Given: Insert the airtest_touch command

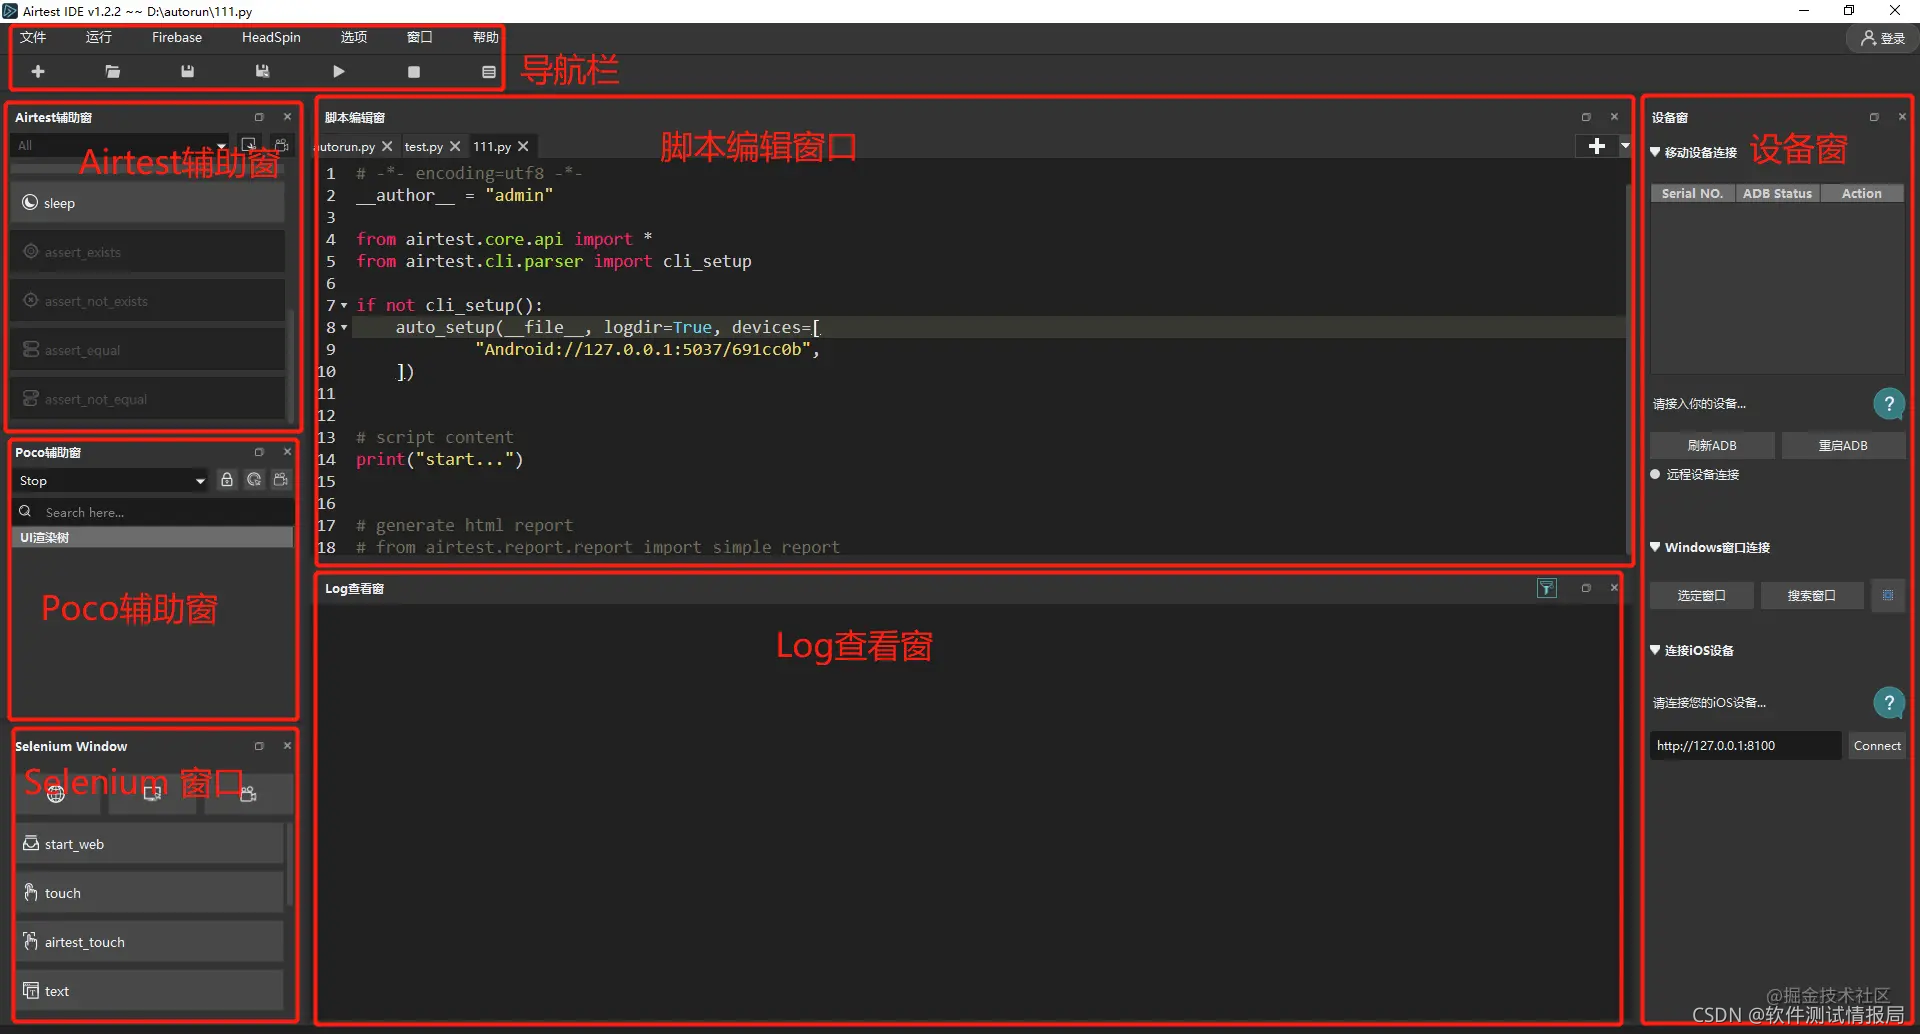Looking at the screenshot, I should [150, 942].
